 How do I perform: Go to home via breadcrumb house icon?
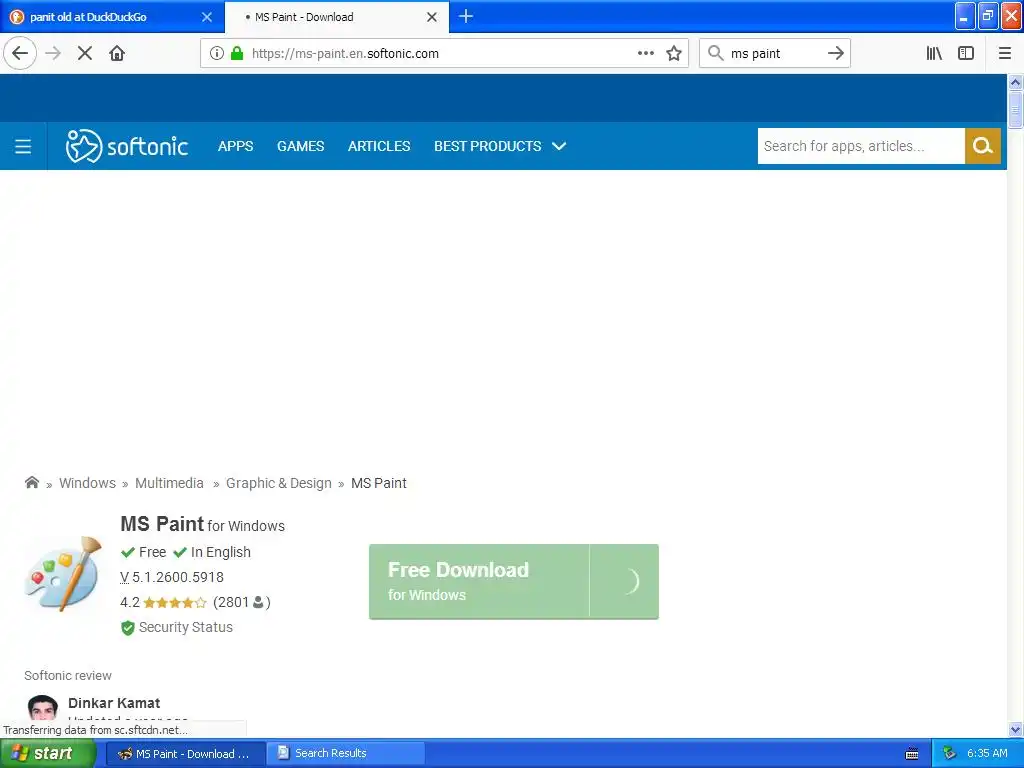pos(31,483)
